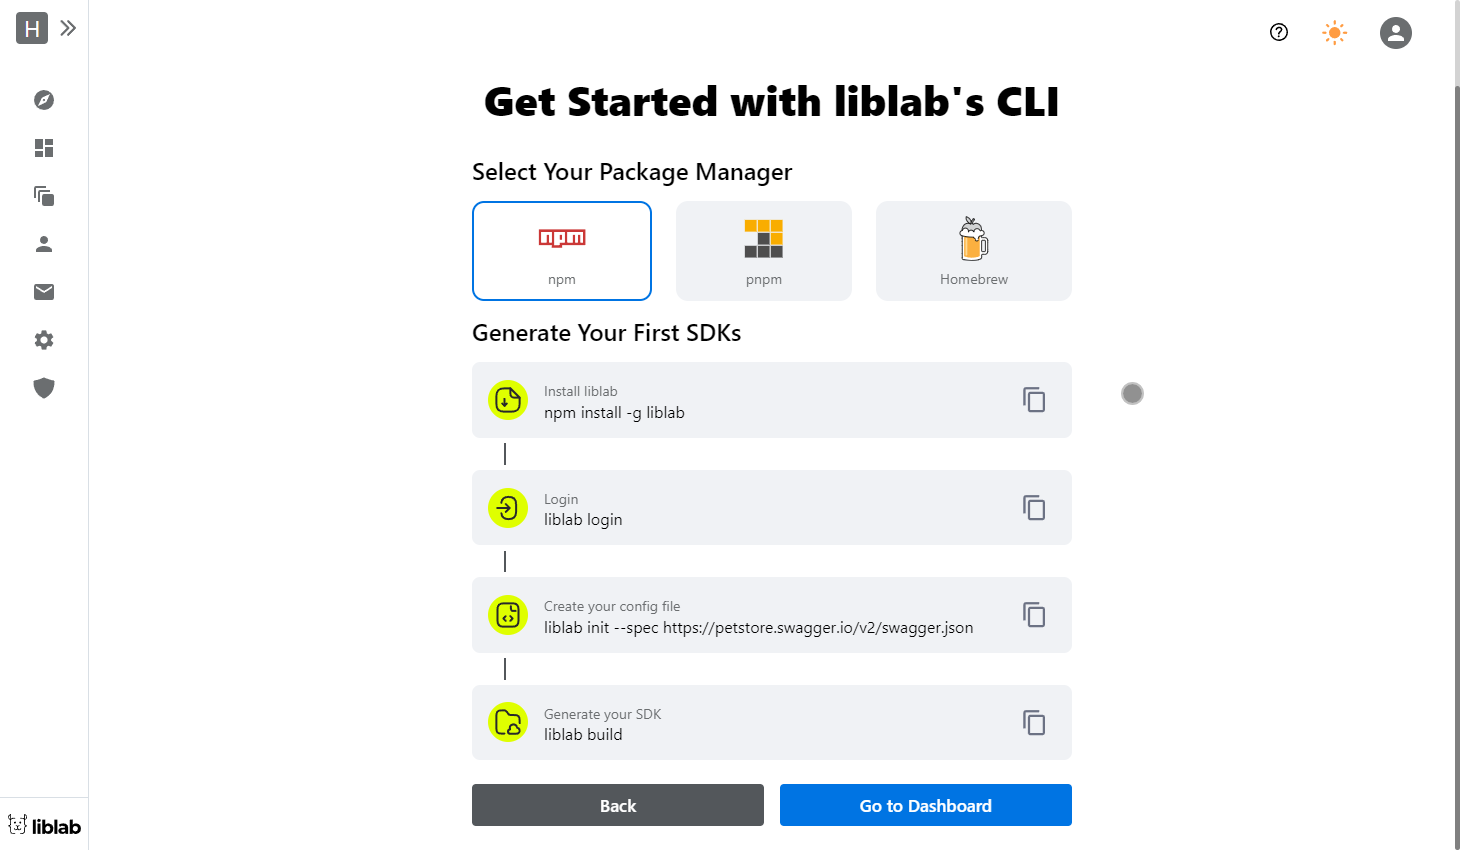Select the shield security icon in sidebar

(44, 387)
